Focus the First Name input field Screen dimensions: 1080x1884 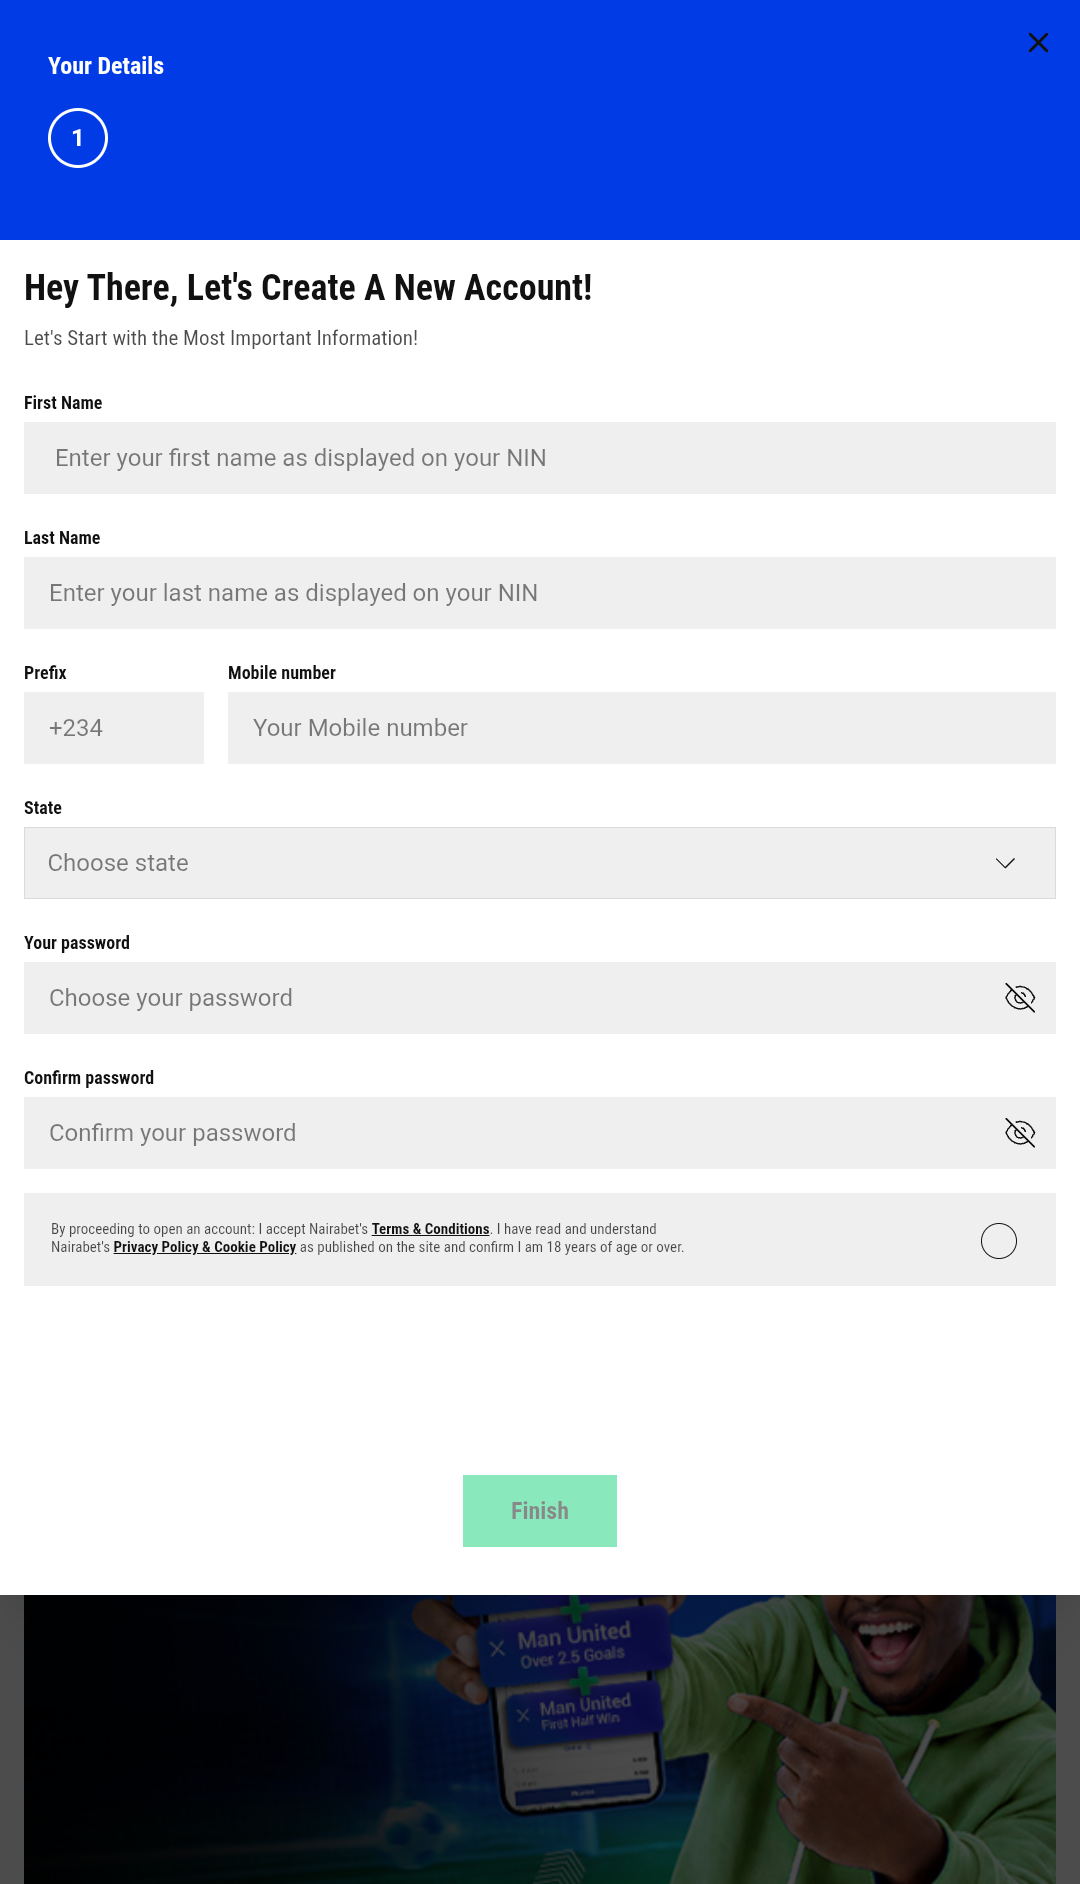tap(540, 457)
